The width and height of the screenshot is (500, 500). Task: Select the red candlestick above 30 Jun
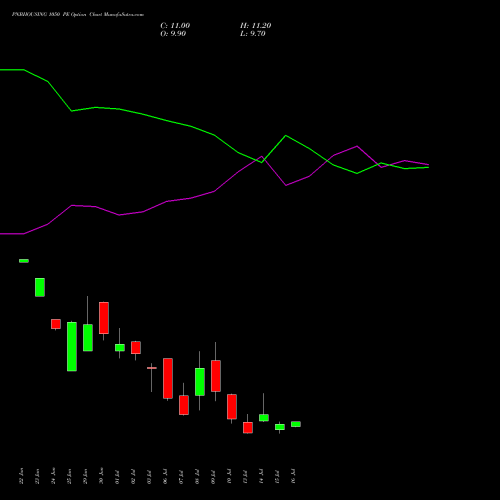click(104, 318)
